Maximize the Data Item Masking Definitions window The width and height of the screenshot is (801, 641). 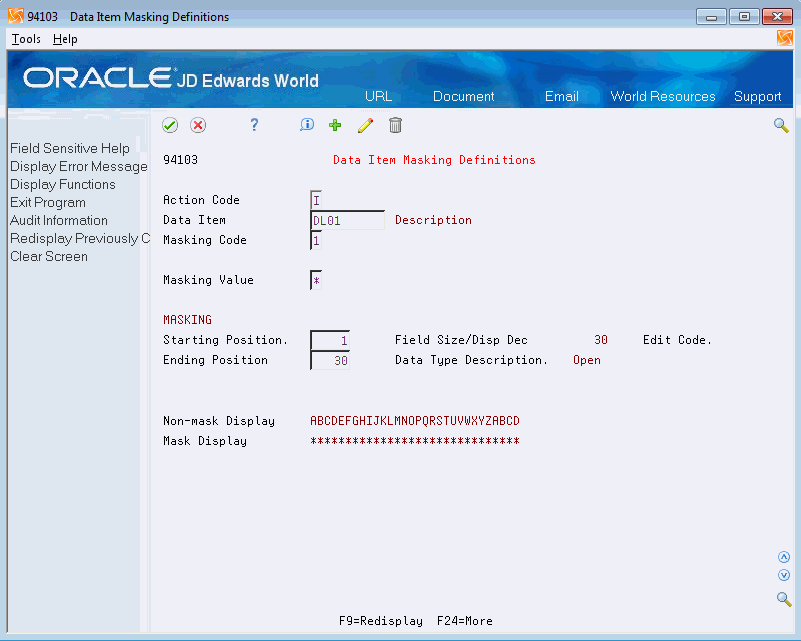pos(744,17)
